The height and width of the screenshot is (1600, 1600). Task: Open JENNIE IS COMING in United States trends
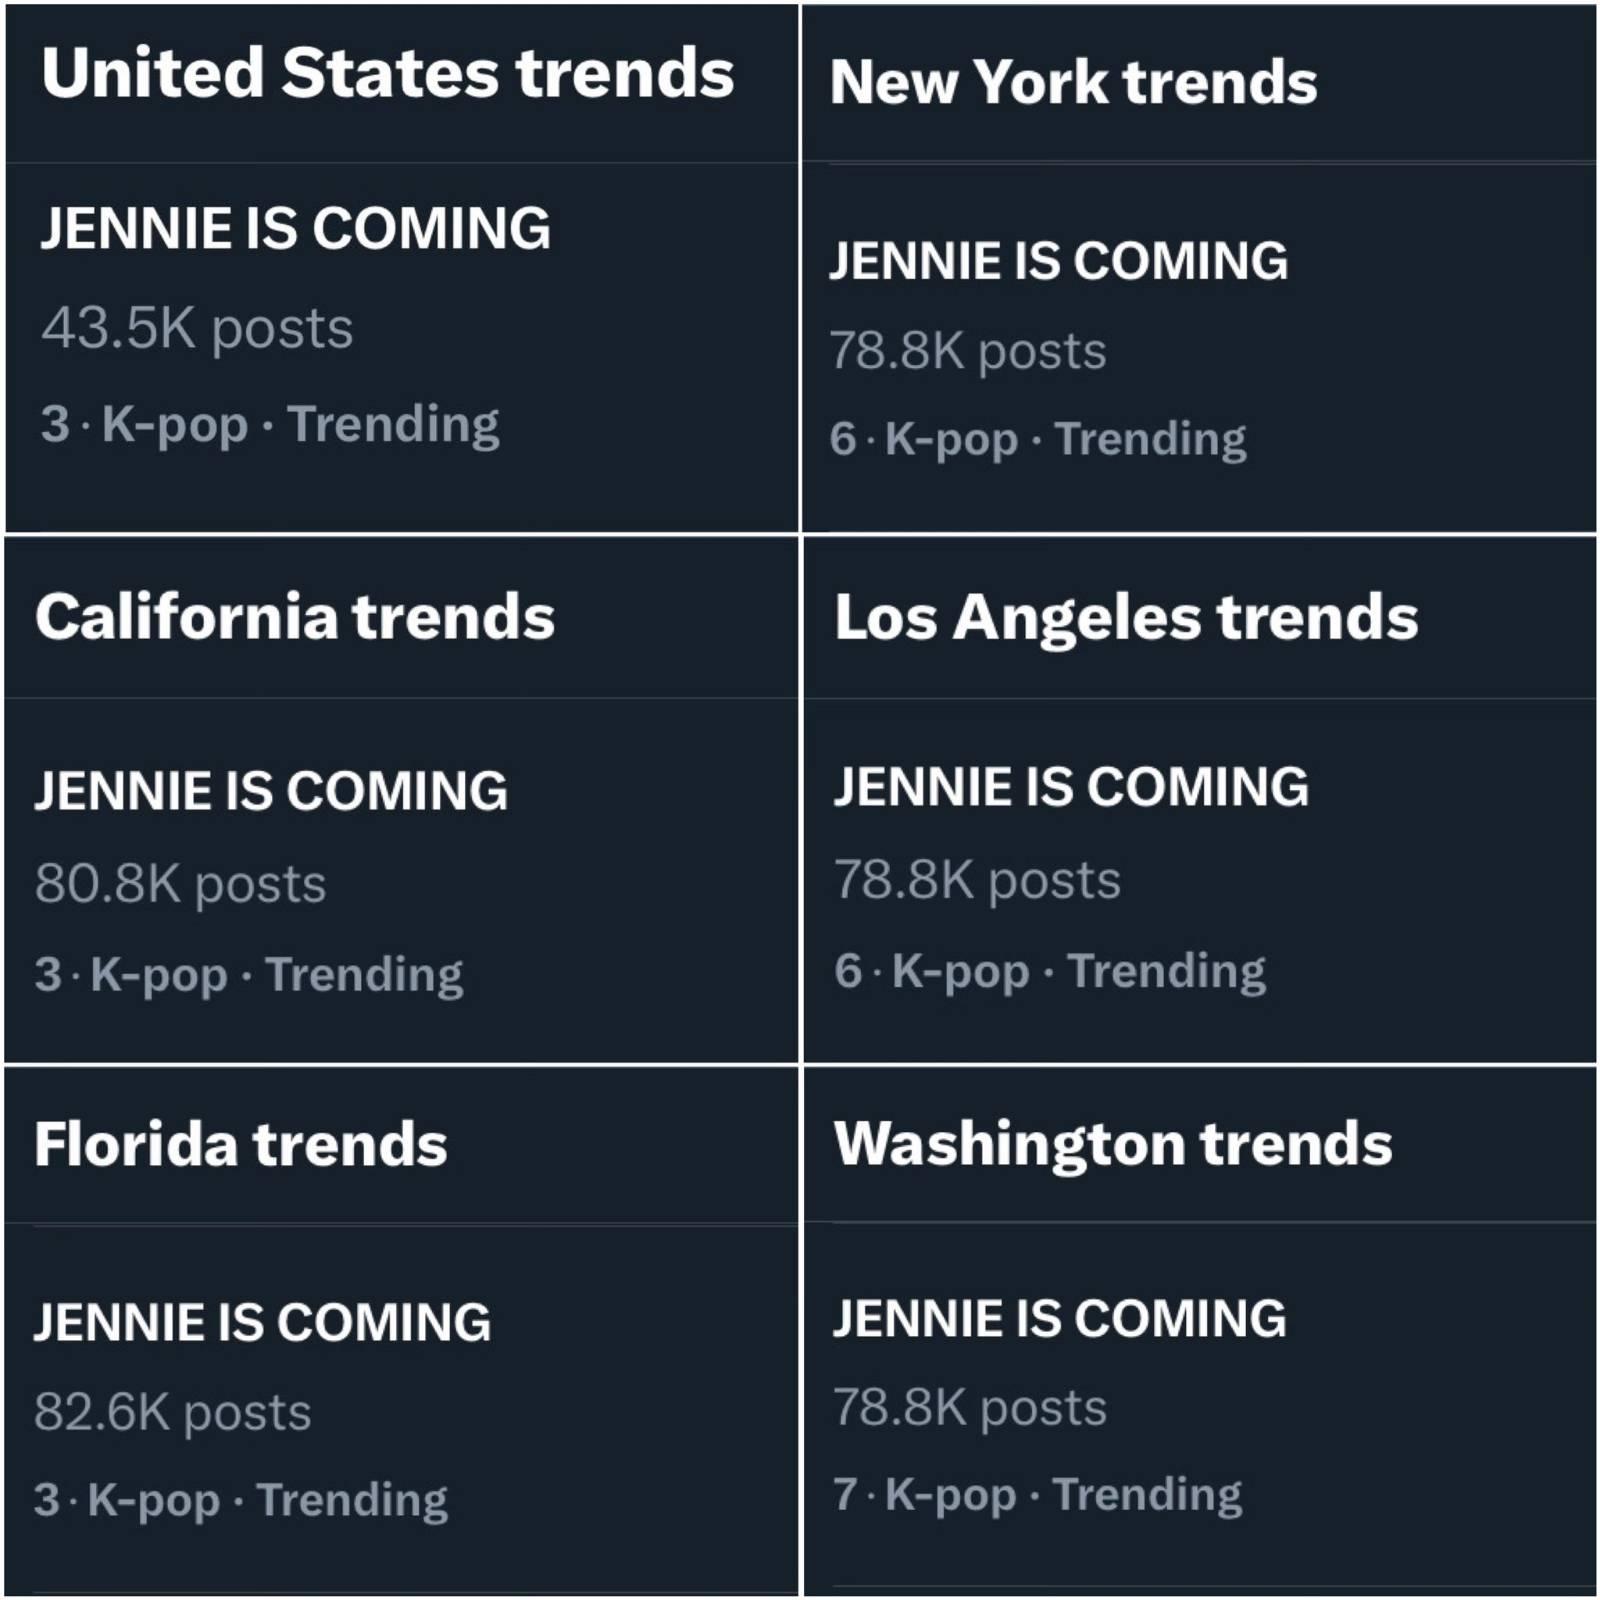[x=295, y=228]
